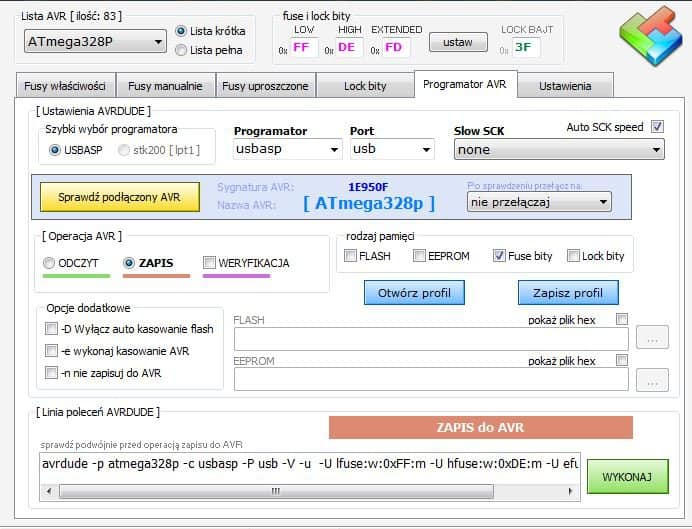
Task: Click command line scrollbar right arrow
Action: [571, 491]
